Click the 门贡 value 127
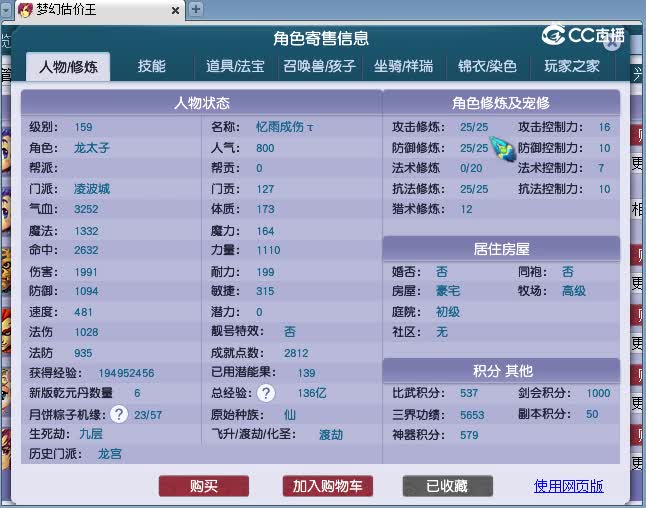 pyautogui.click(x=265, y=189)
